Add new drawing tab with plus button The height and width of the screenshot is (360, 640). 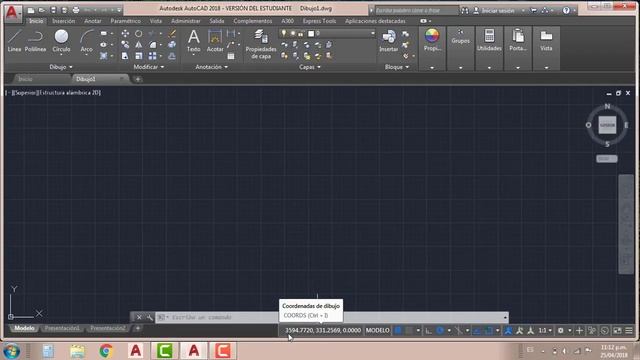coord(138,79)
